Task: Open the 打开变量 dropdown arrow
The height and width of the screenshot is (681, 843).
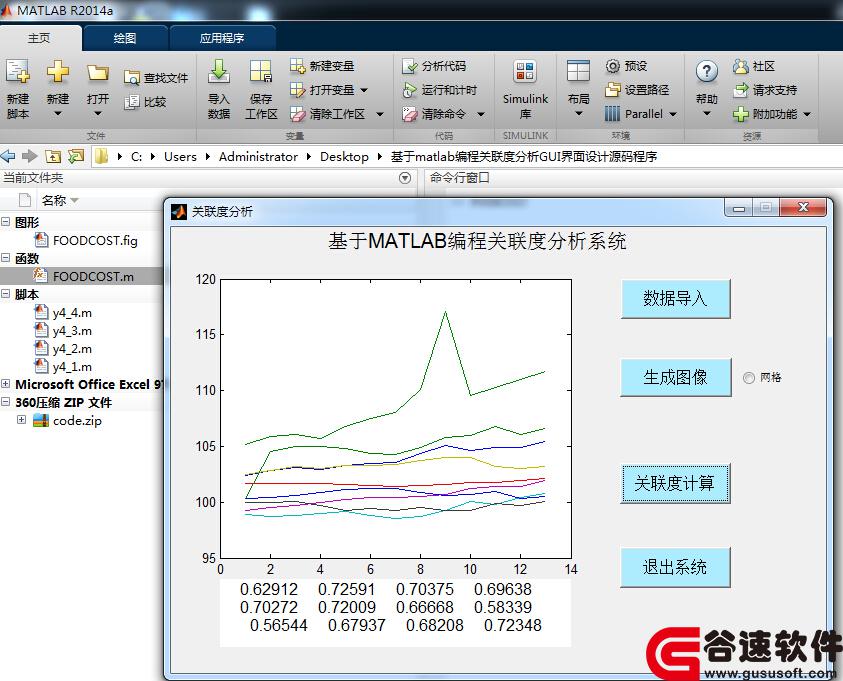Action: point(364,90)
